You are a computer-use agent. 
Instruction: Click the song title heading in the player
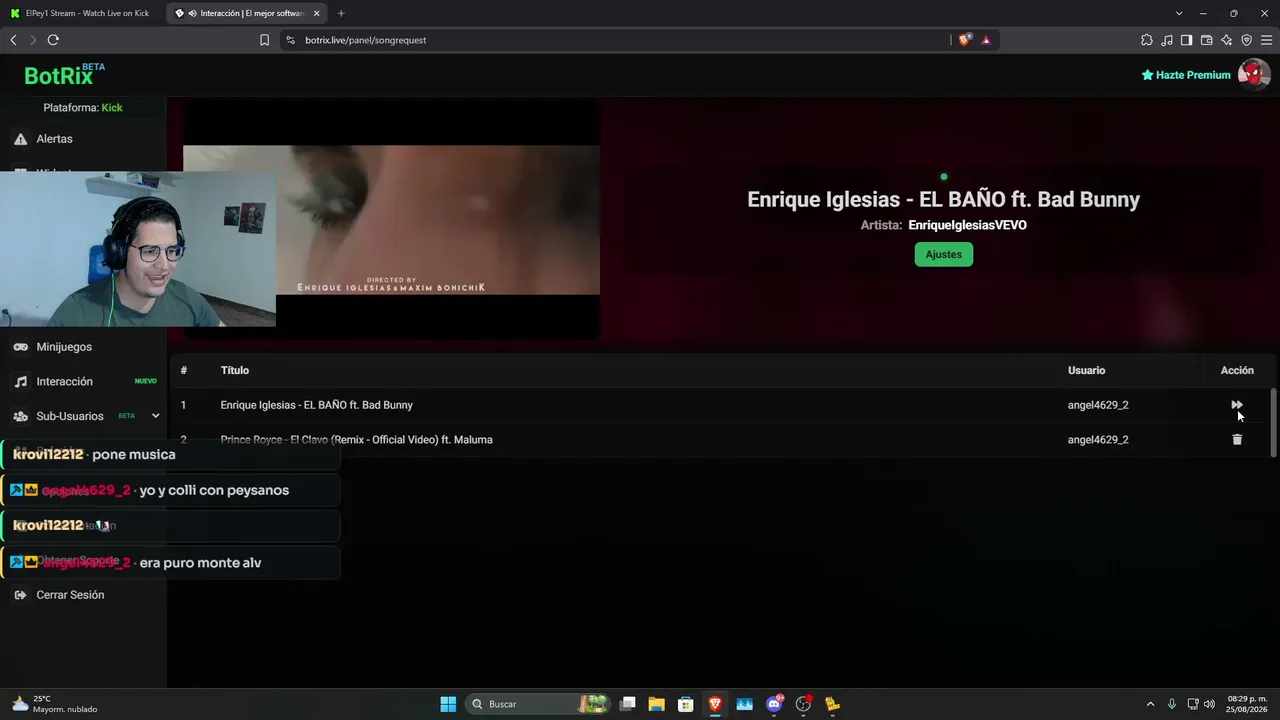943,199
